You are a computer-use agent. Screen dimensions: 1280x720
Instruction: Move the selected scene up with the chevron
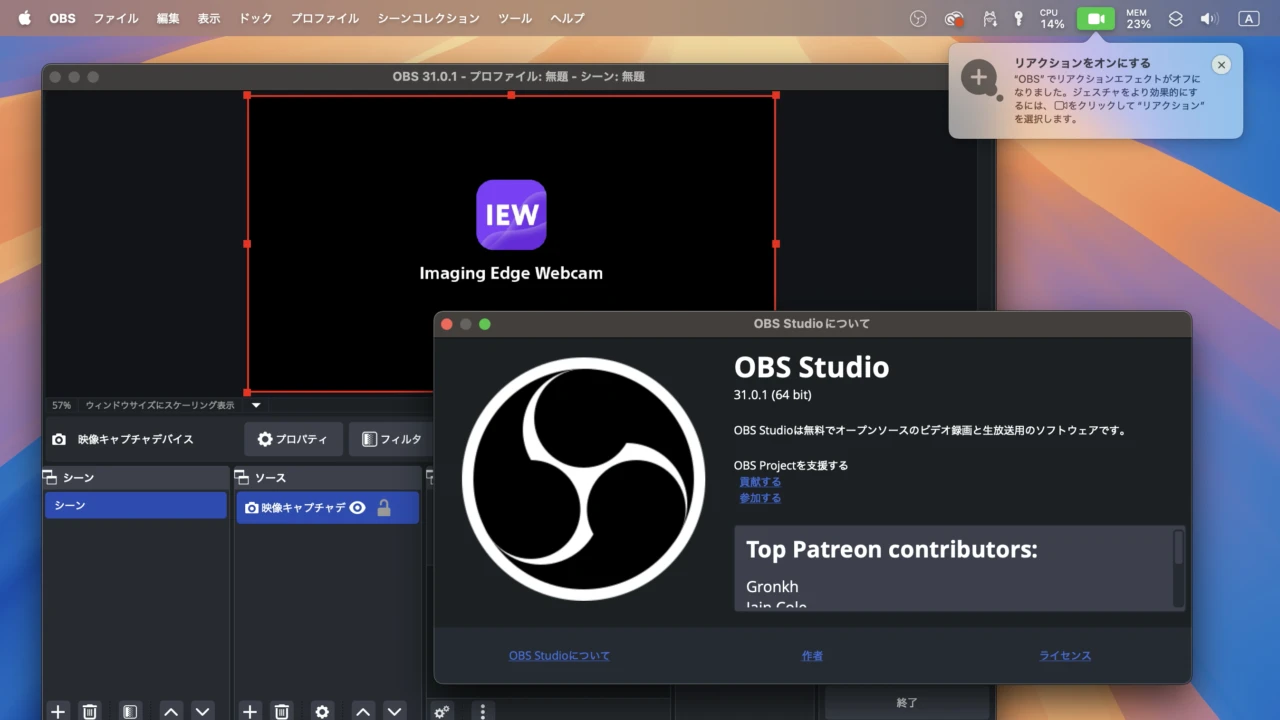pos(171,711)
